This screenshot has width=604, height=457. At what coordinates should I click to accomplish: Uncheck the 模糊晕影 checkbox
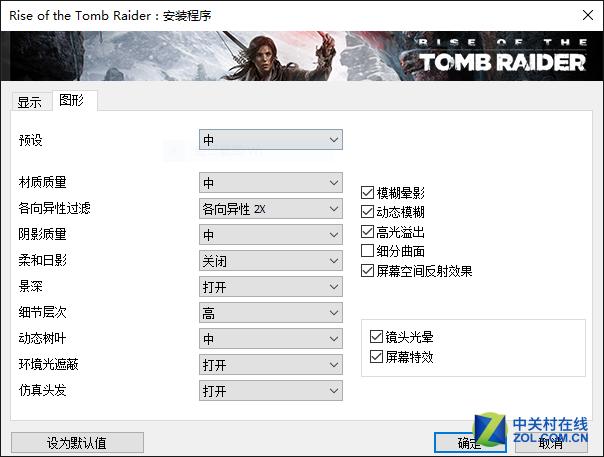point(367,193)
